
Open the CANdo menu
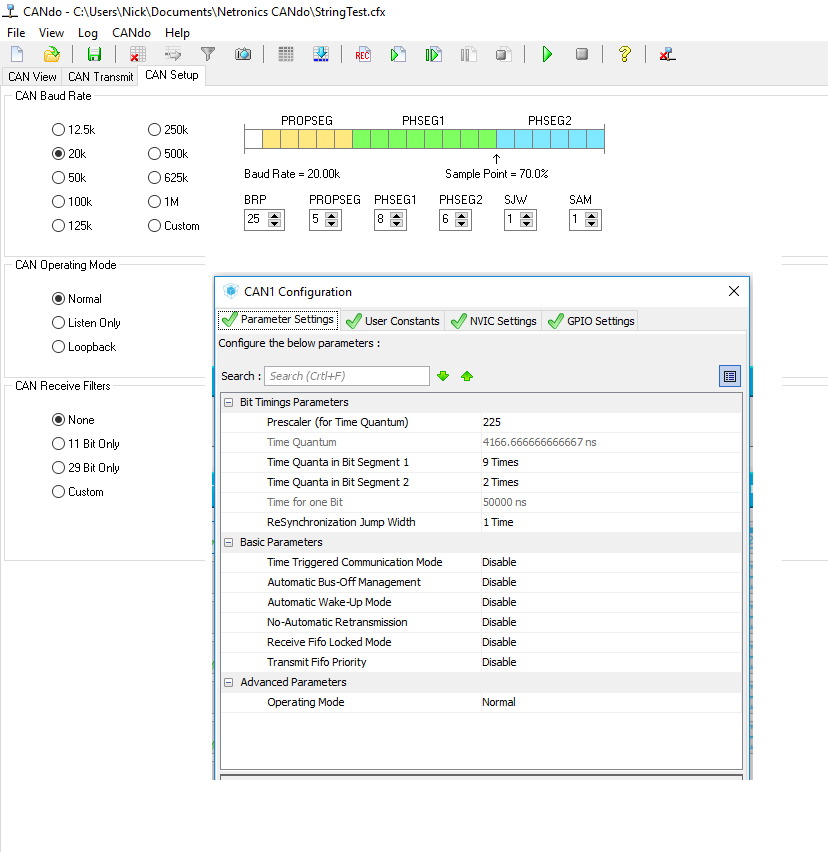131,33
